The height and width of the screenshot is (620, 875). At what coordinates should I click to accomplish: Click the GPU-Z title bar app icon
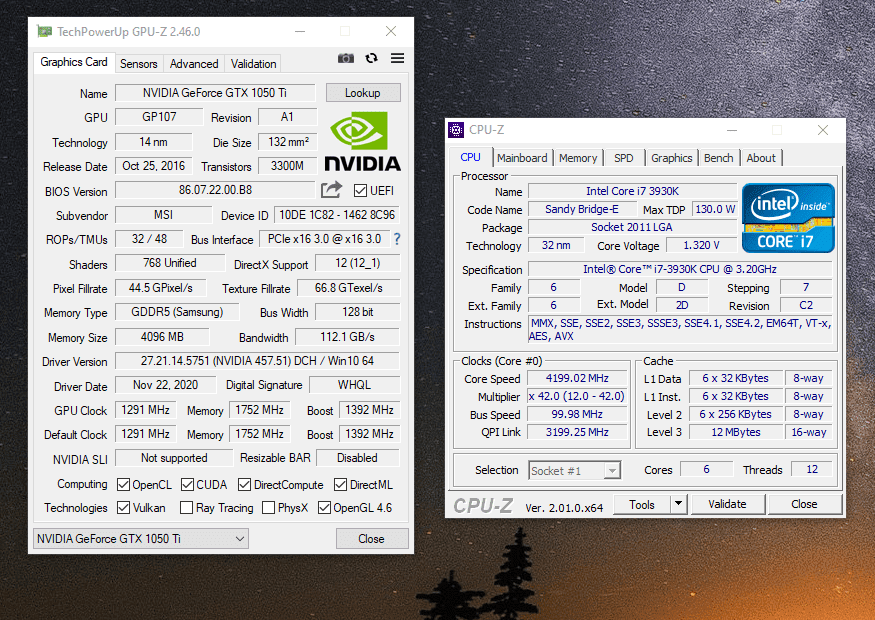point(44,31)
